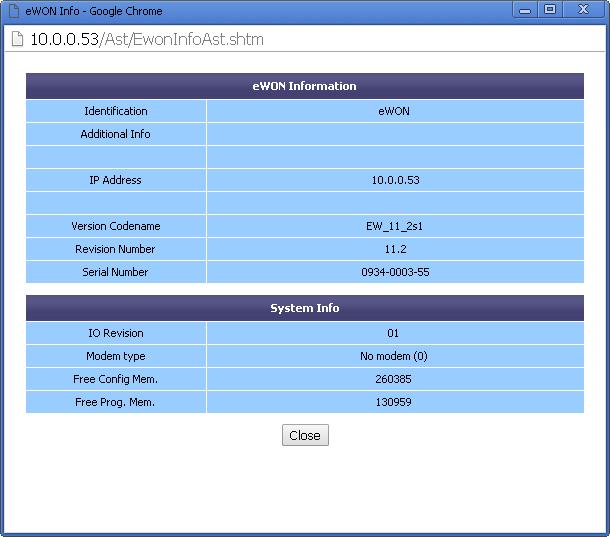Click the 'Revision Number' label cell
Image resolution: width=610 pixels, height=537 pixels.
(x=116, y=249)
